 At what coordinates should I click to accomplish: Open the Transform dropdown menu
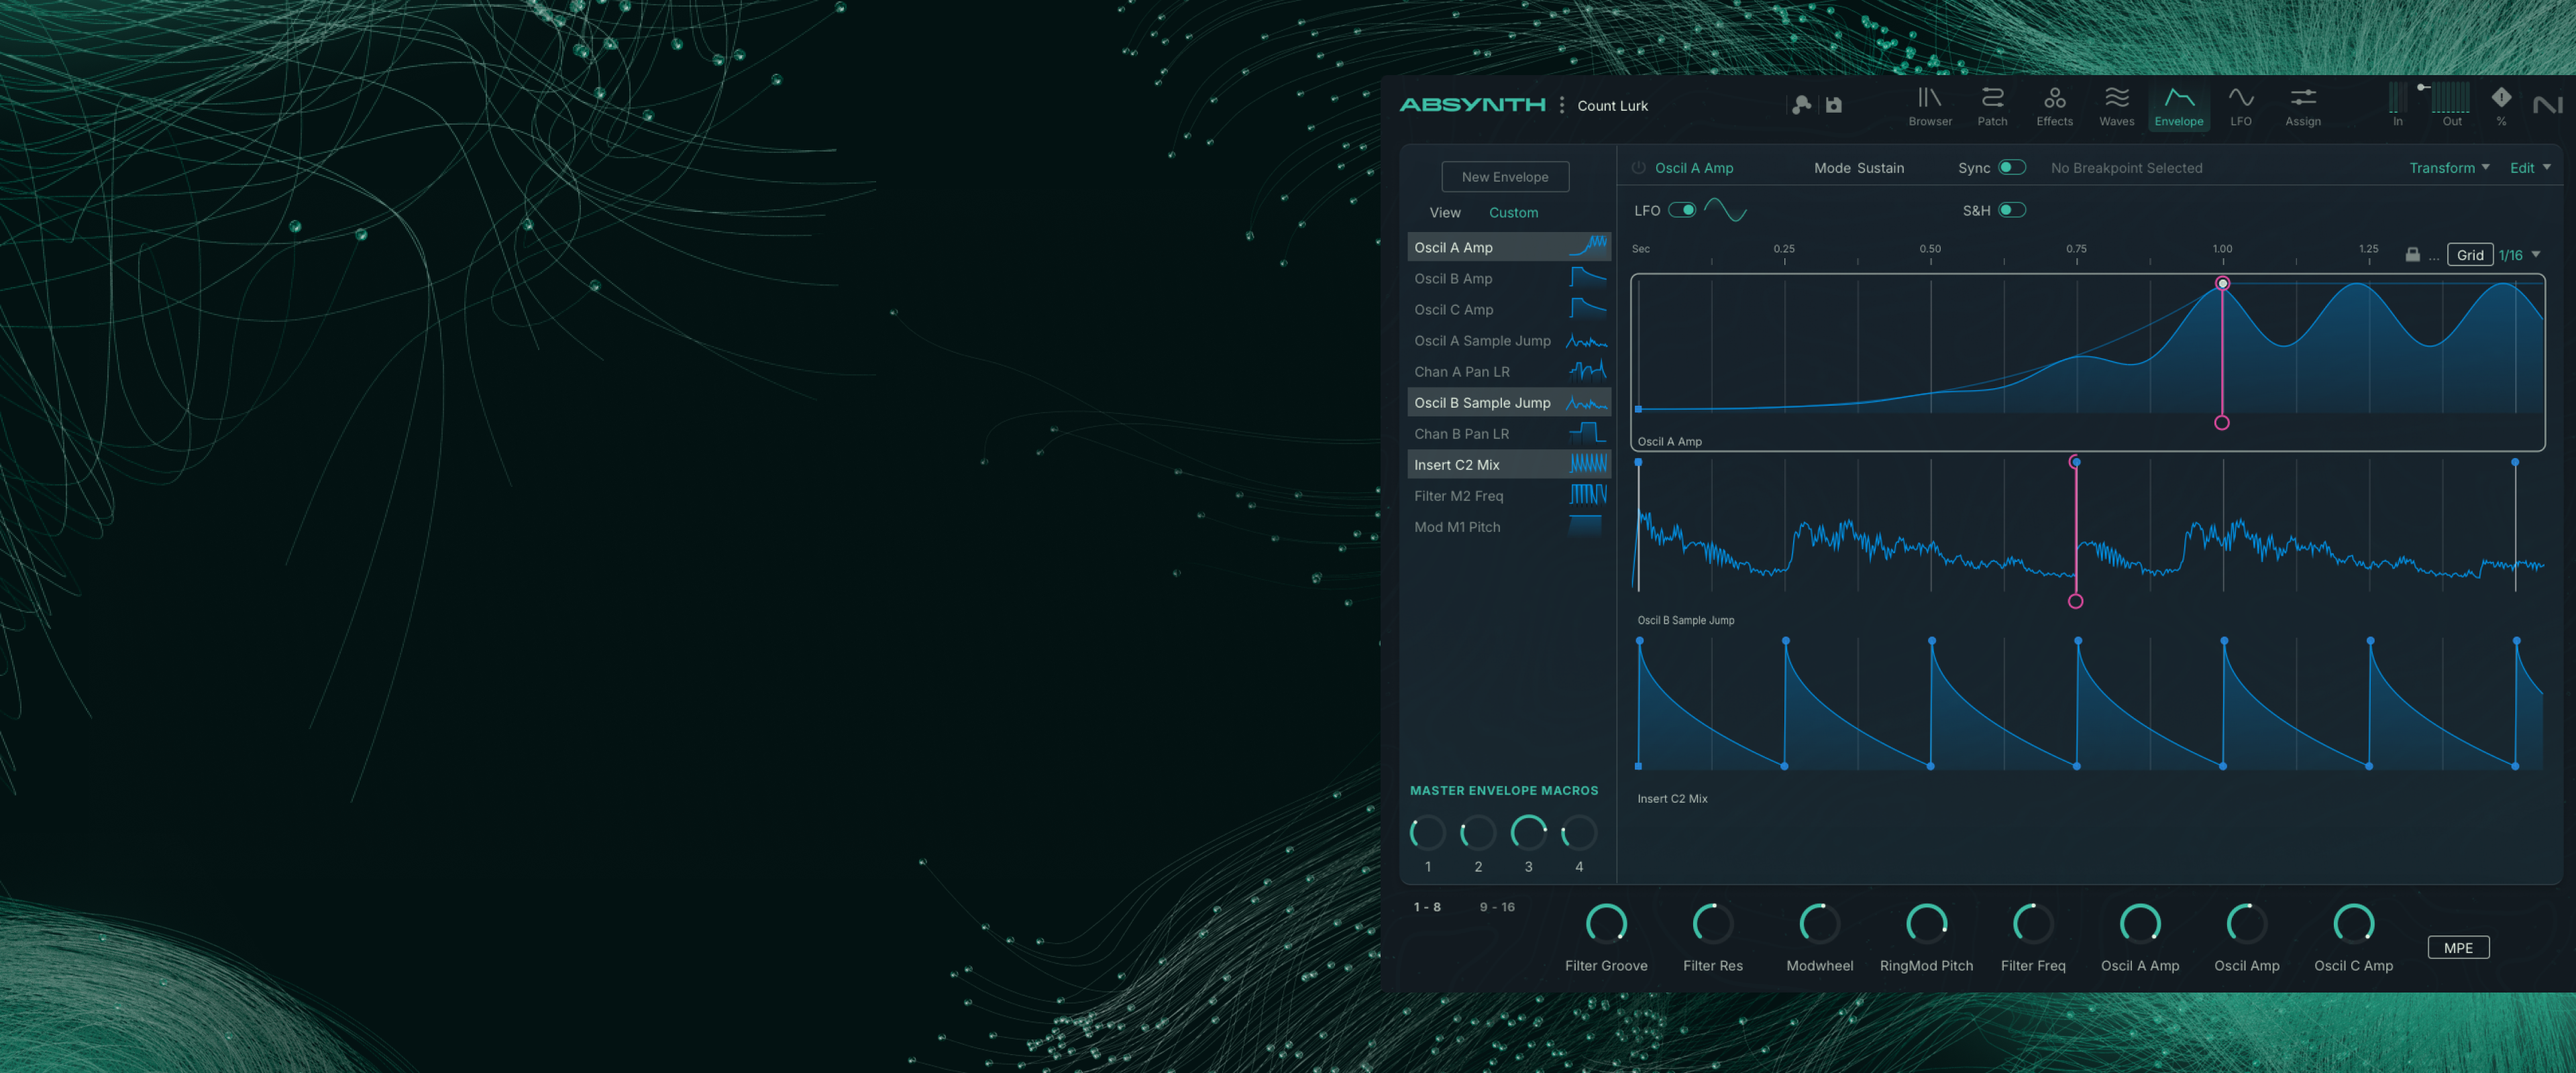[x=2448, y=168]
